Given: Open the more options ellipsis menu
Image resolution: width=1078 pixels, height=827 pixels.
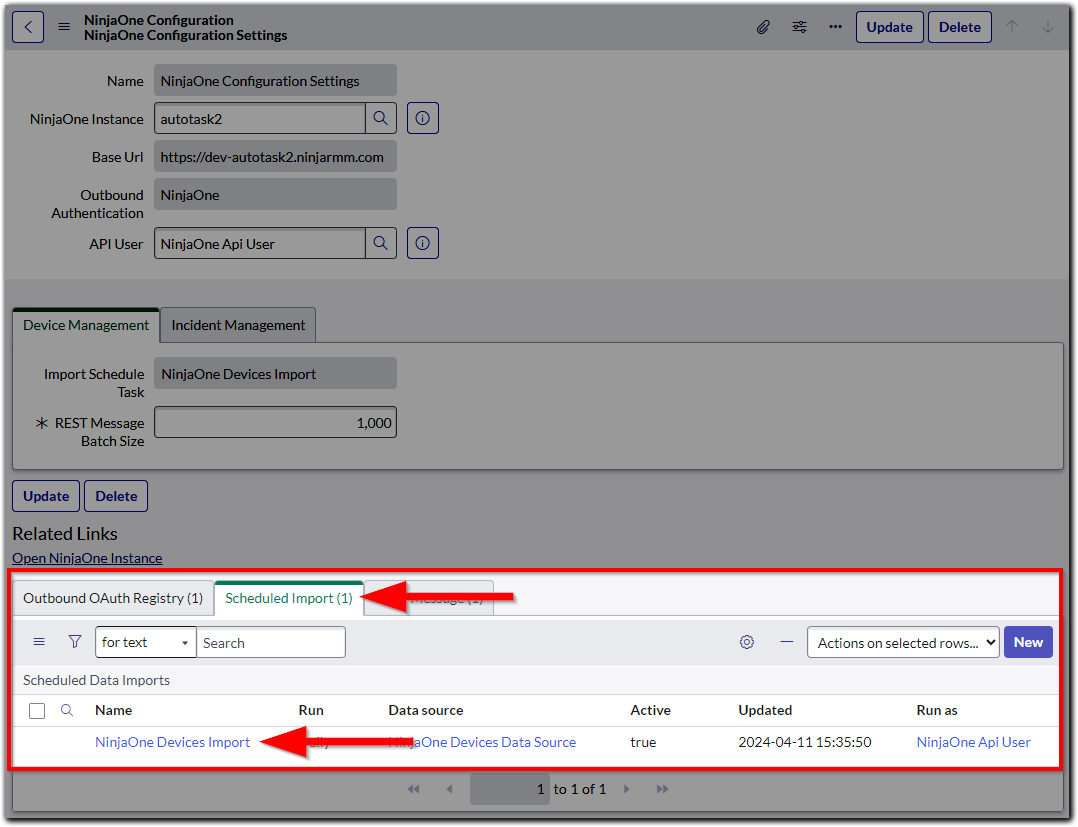Looking at the screenshot, I should click(835, 27).
